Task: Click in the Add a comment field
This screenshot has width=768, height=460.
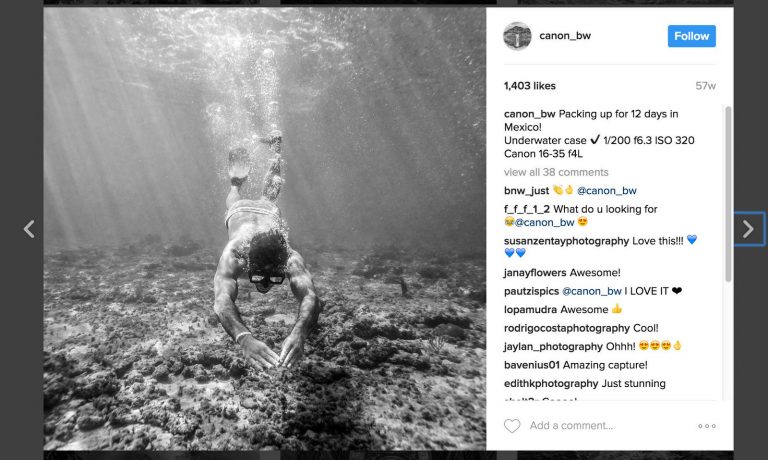Action: coord(600,426)
